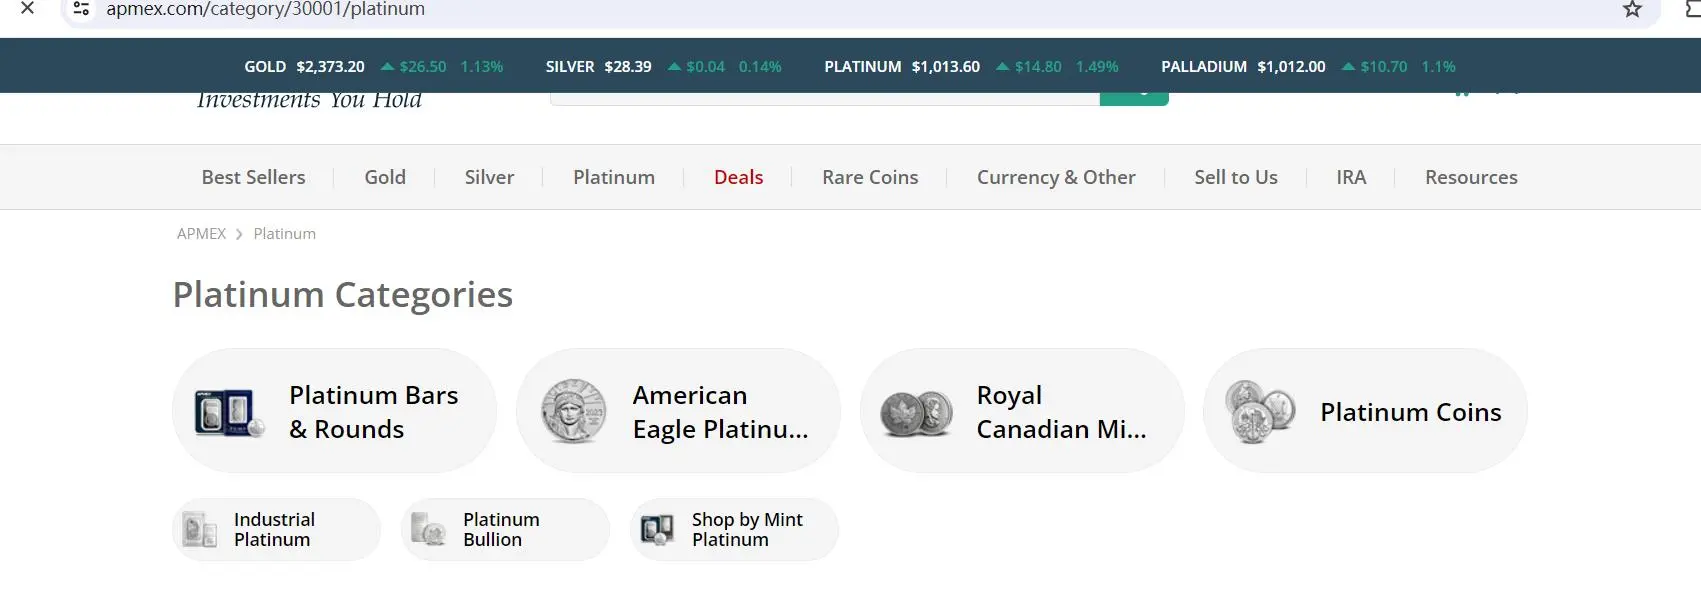Open the Gold navigation menu
The height and width of the screenshot is (592, 1701).
[x=385, y=177]
